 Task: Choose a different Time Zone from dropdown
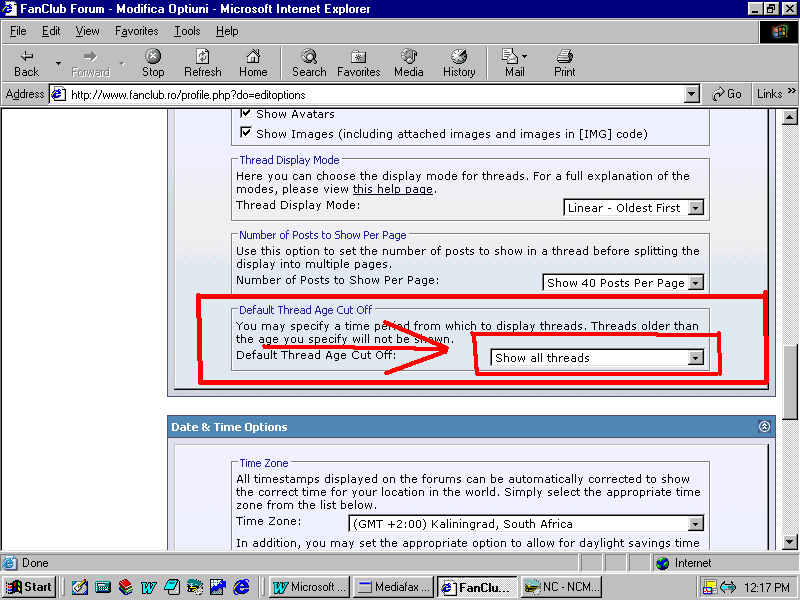pos(526,524)
